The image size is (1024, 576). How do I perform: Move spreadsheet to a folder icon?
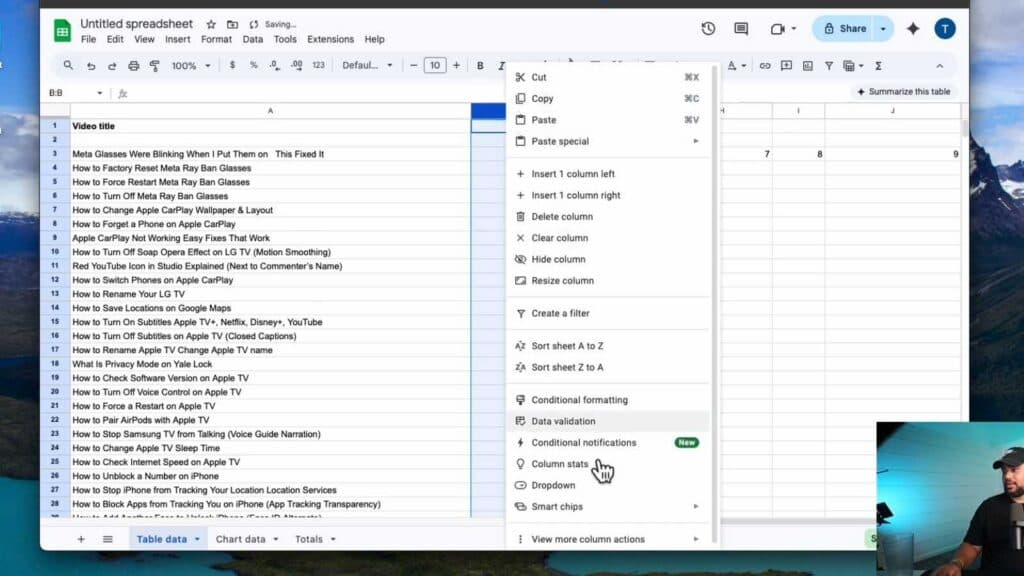232,24
